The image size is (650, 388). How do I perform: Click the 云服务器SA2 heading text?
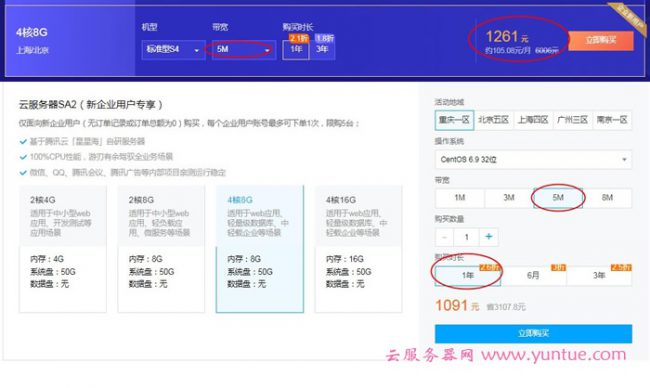click(x=90, y=105)
